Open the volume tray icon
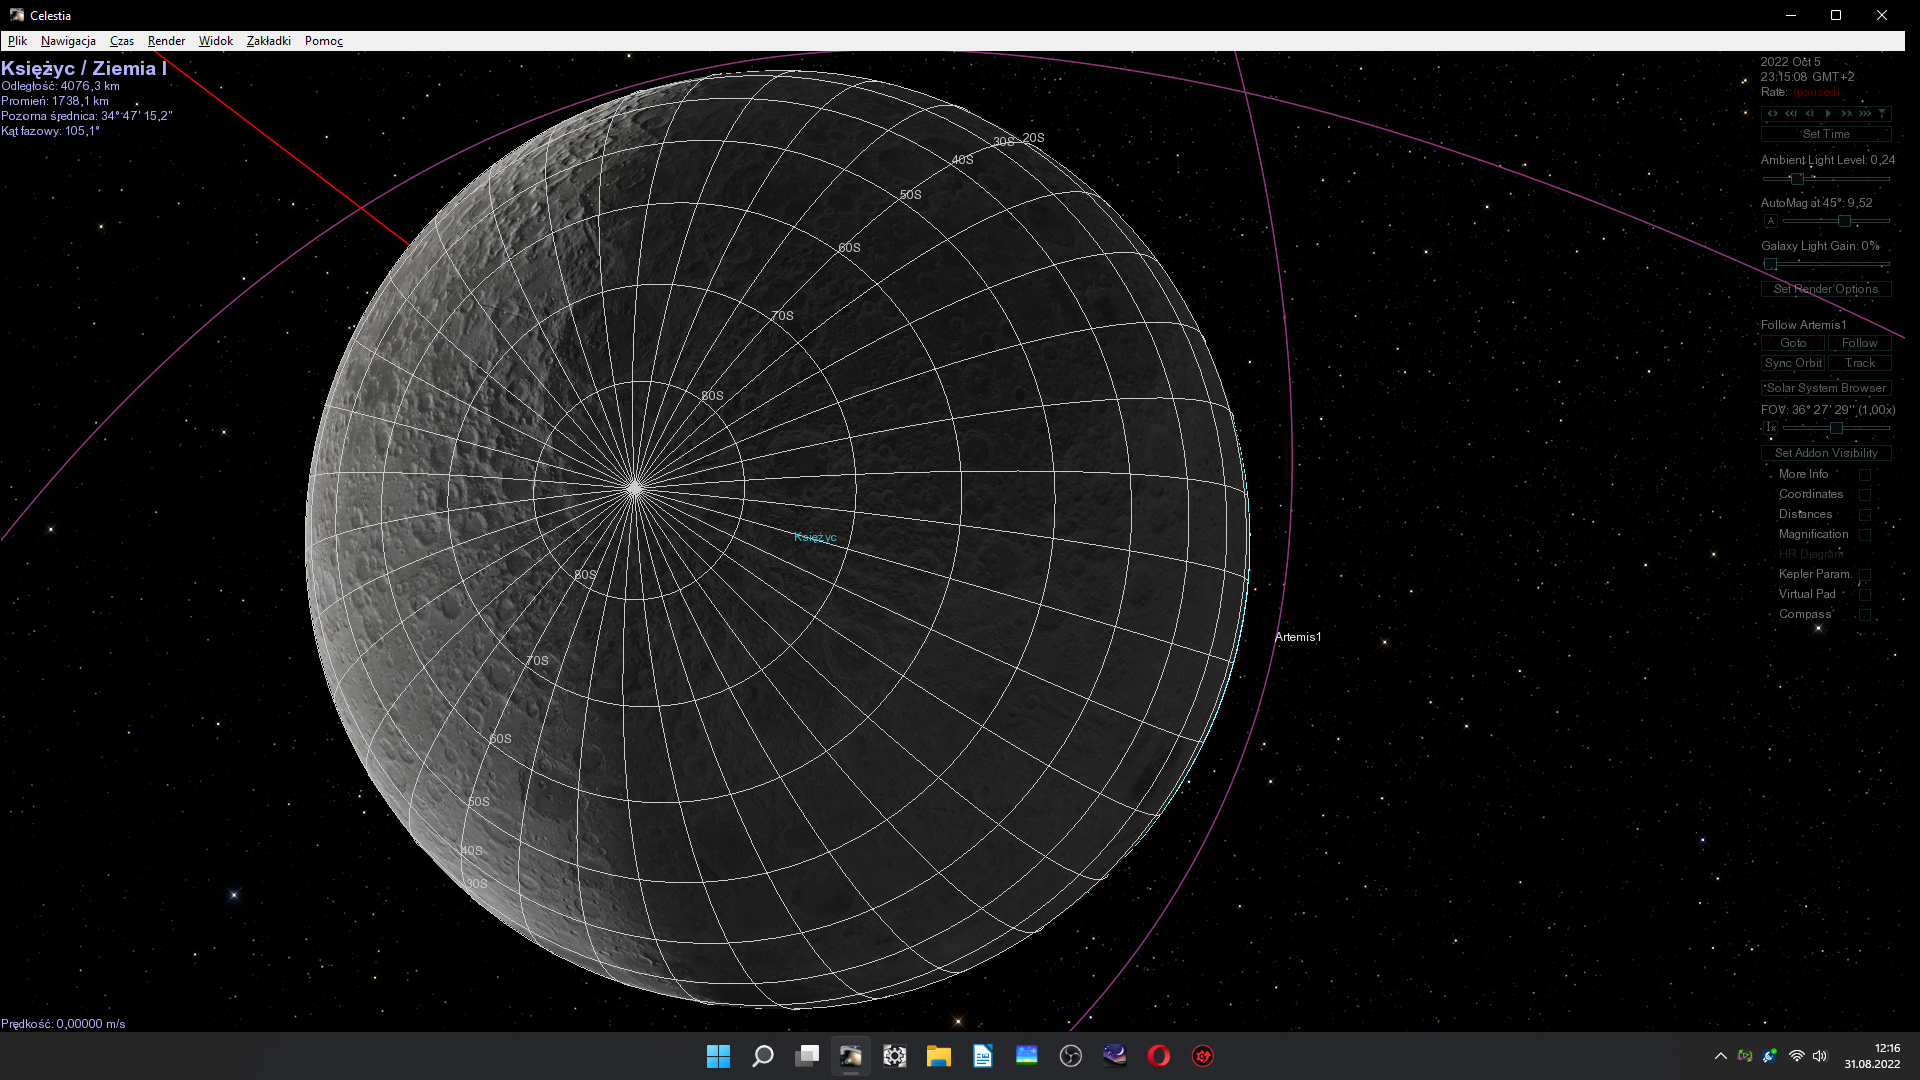1920x1080 pixels. click(x=1820, y=1056)
